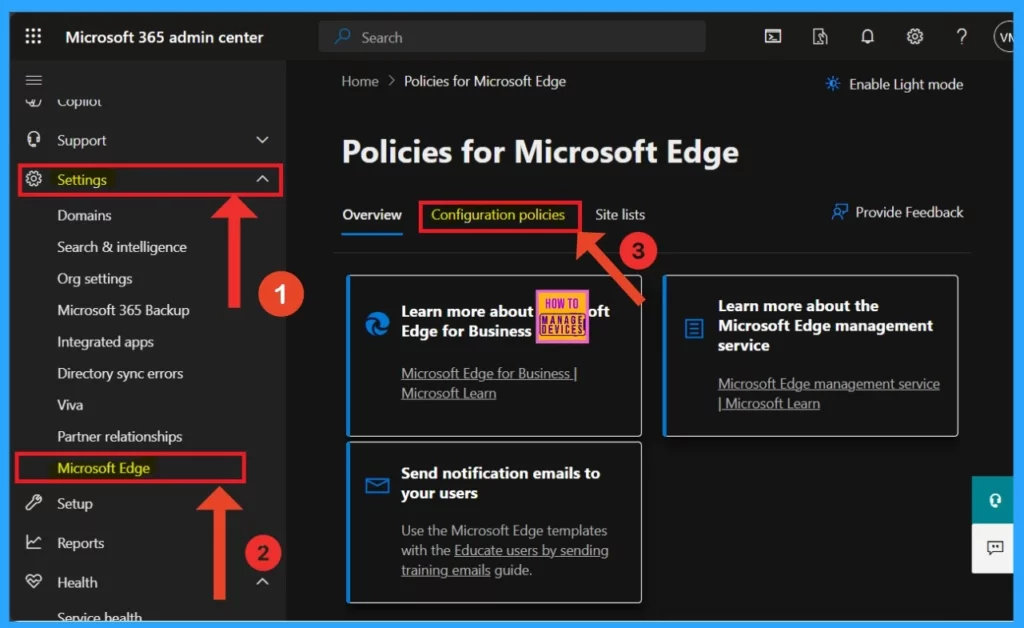
Task: Open the feedback chat floating button
Action: click(x=994, y=548)
